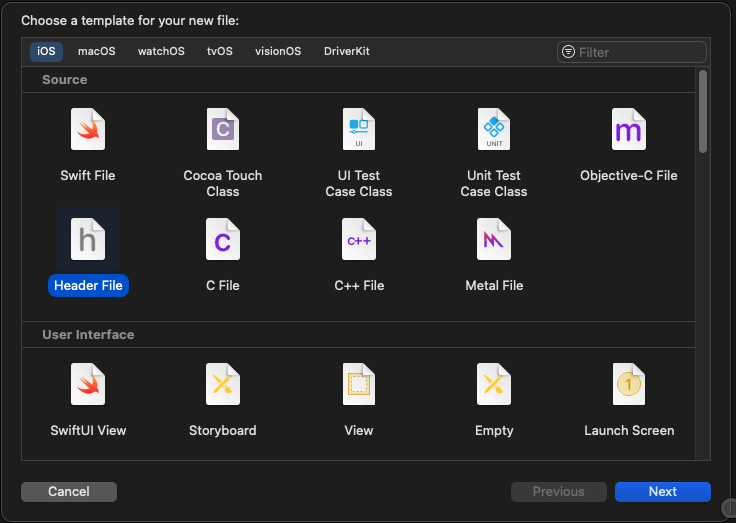Select the C++ File template icon
The image size is (736, 523).
coord(359,239)
